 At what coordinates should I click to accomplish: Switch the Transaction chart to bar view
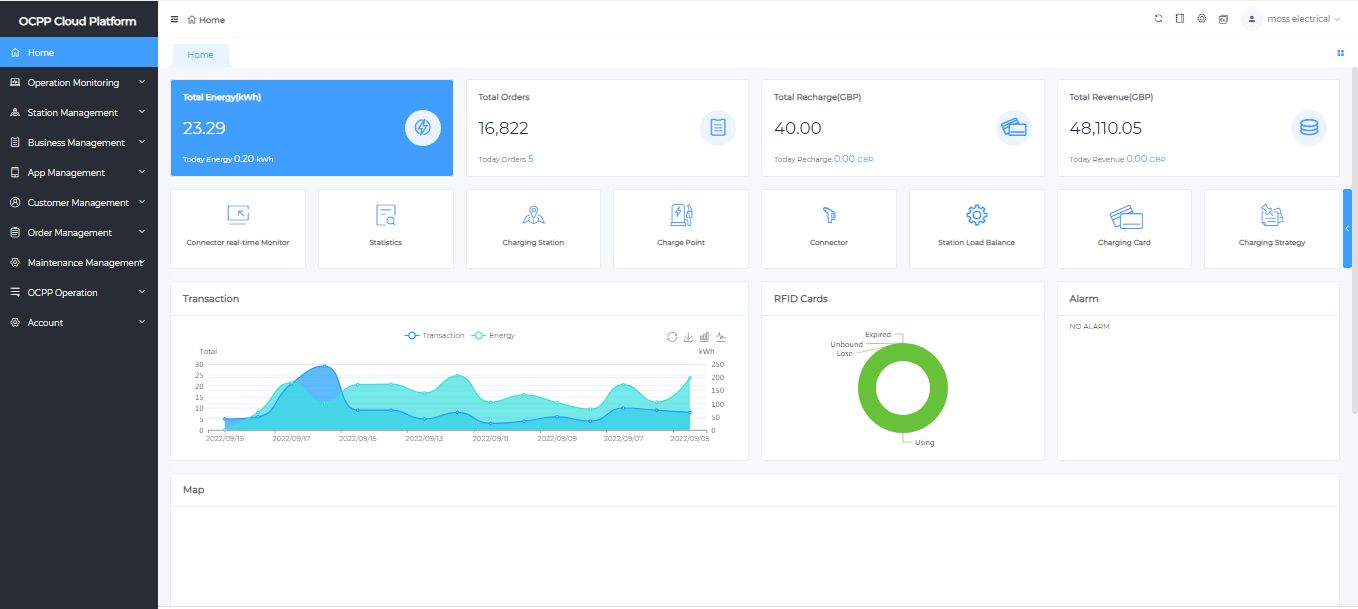click(x=704, y=337)
